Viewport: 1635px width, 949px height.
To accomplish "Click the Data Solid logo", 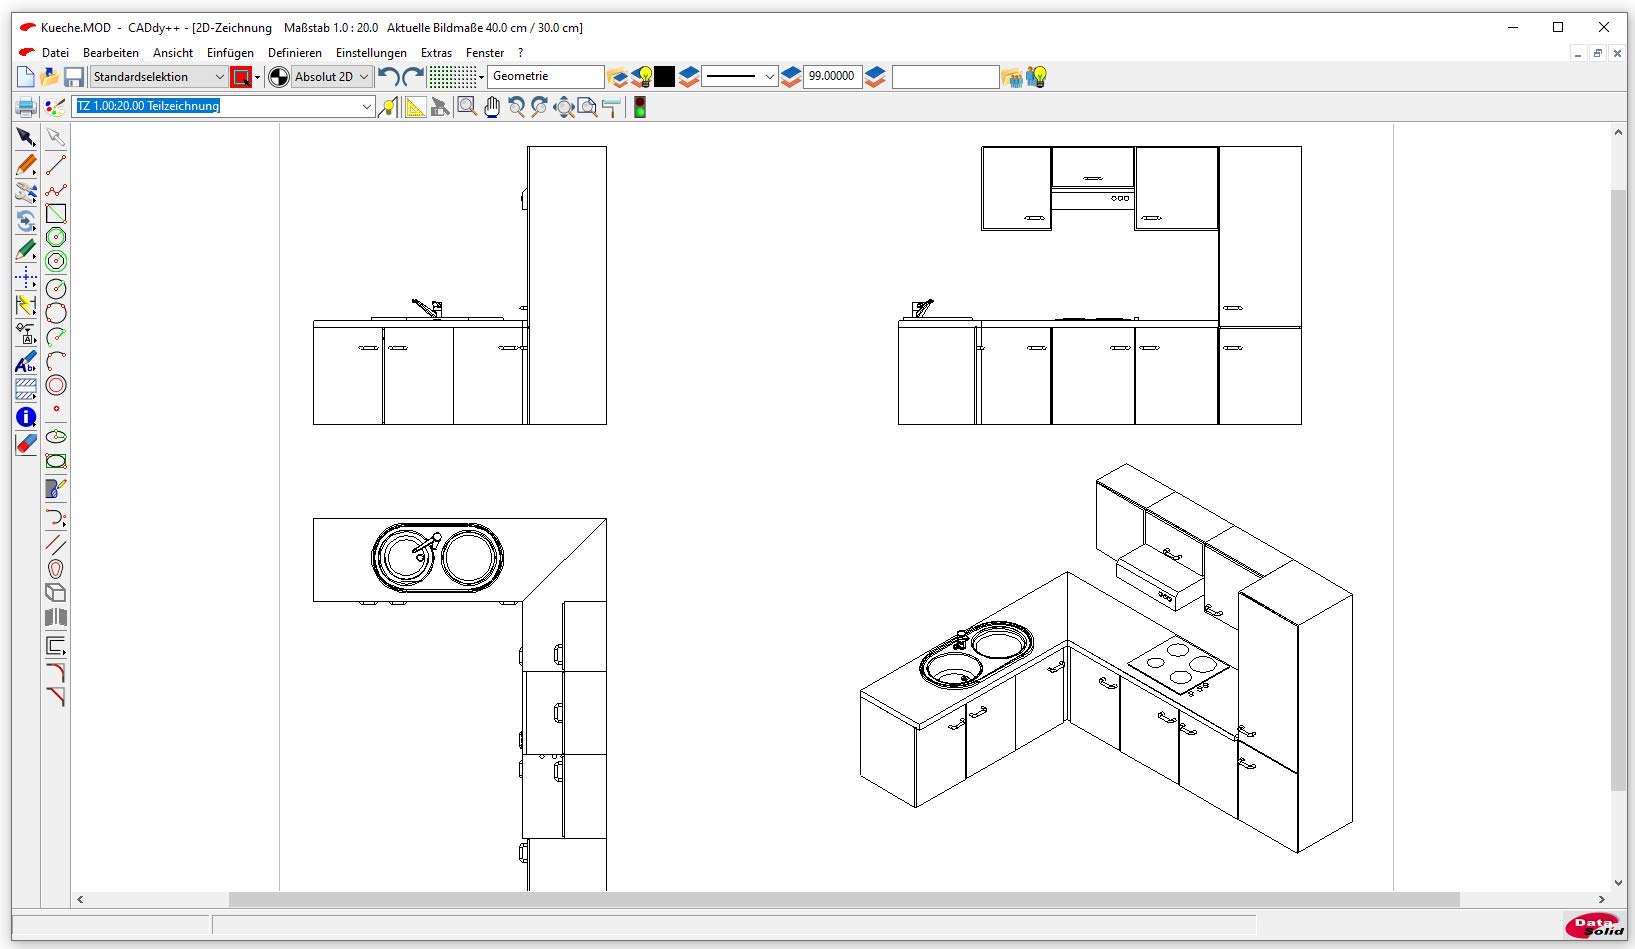I will pyautogui.click(x=1594, y=925).
